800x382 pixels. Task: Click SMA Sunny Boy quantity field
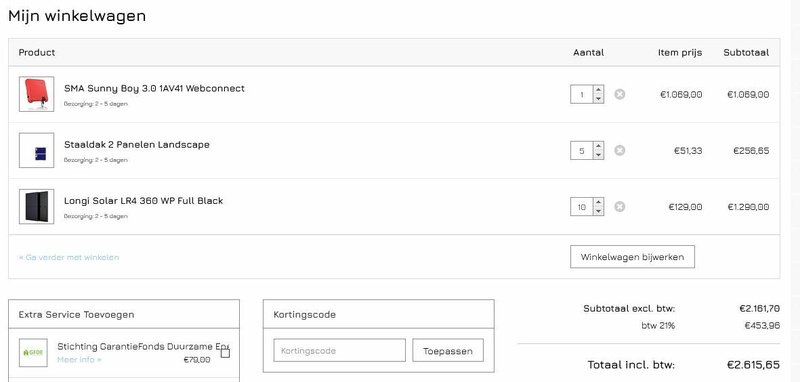(x=582, y=94)
